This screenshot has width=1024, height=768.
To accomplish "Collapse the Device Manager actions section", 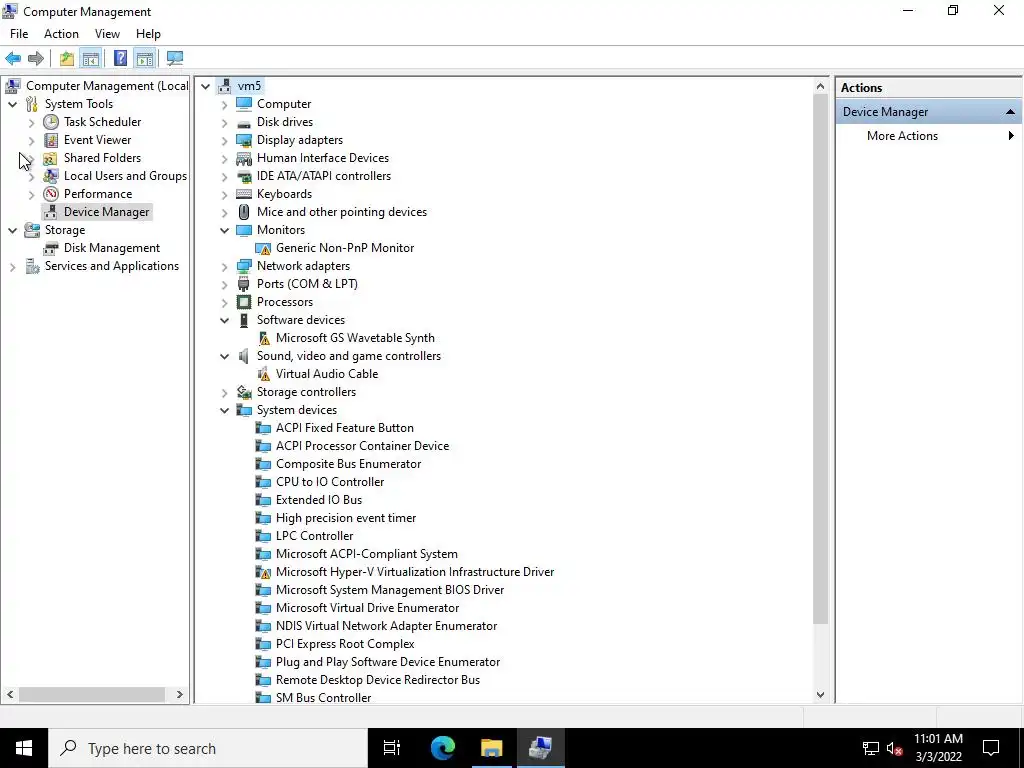I will [x=1010, y=112].
